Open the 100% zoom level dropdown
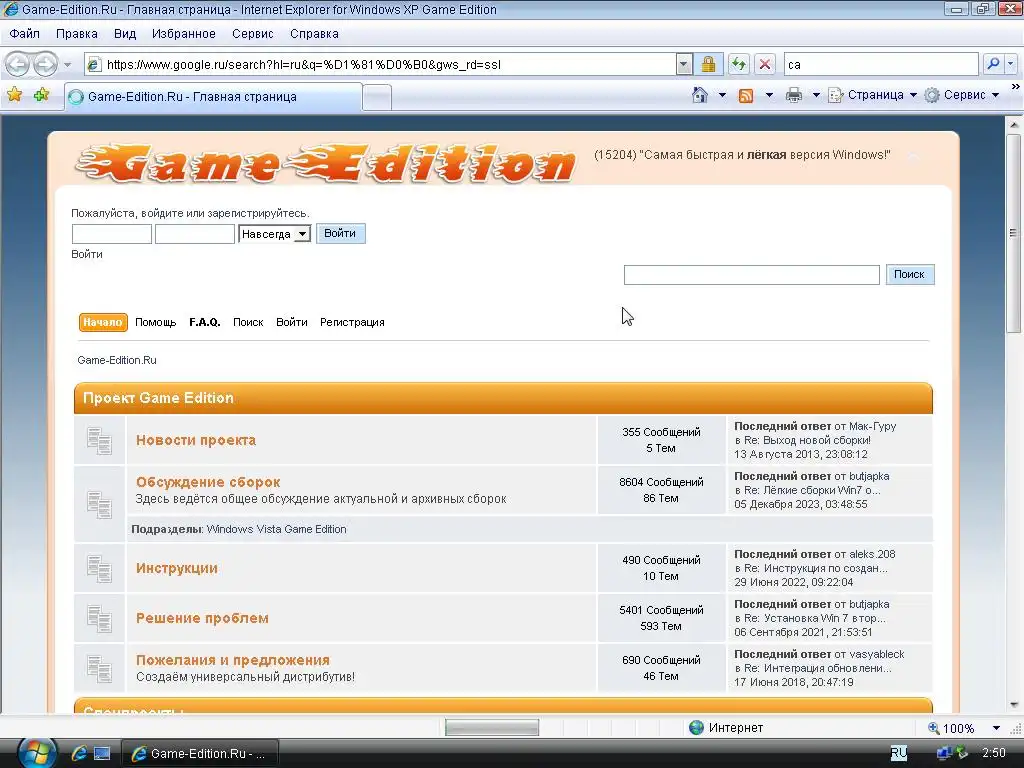 (x=996, y=728)
